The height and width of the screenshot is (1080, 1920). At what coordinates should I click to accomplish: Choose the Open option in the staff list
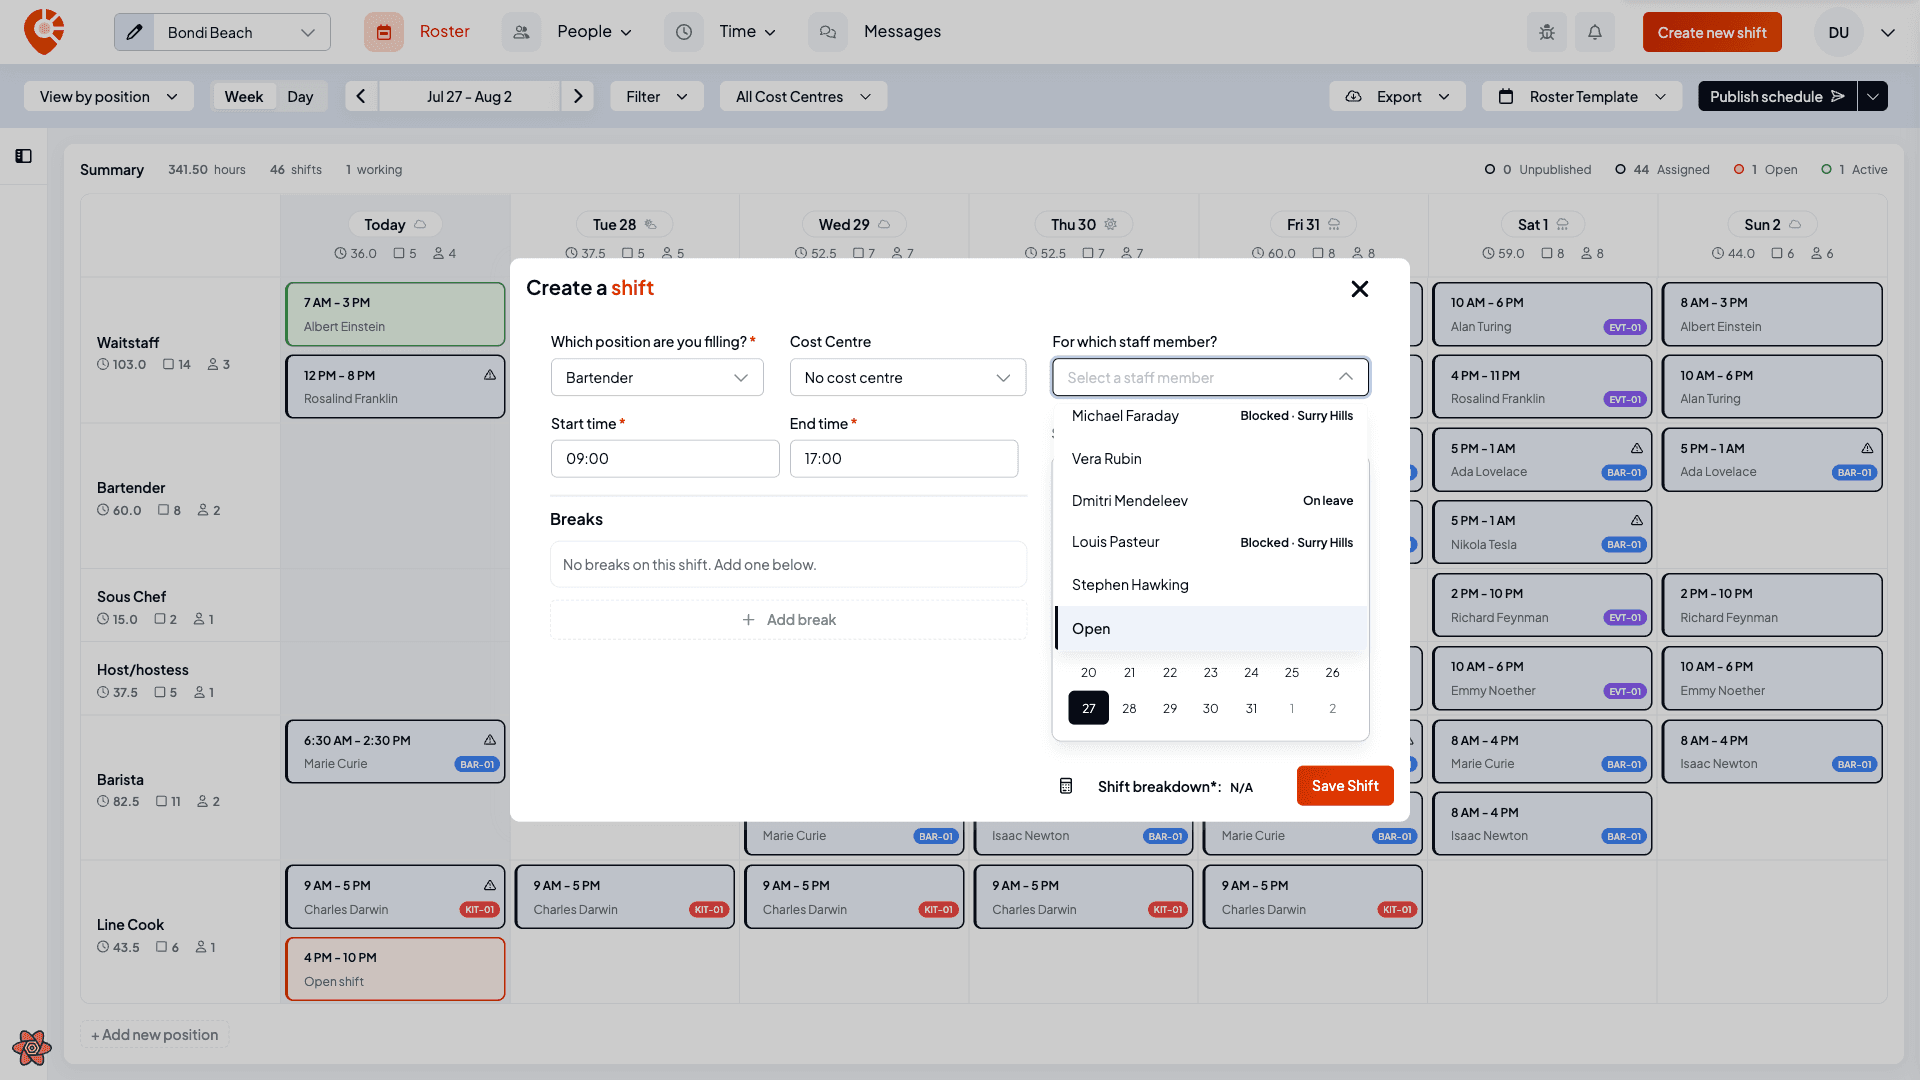1211,628
